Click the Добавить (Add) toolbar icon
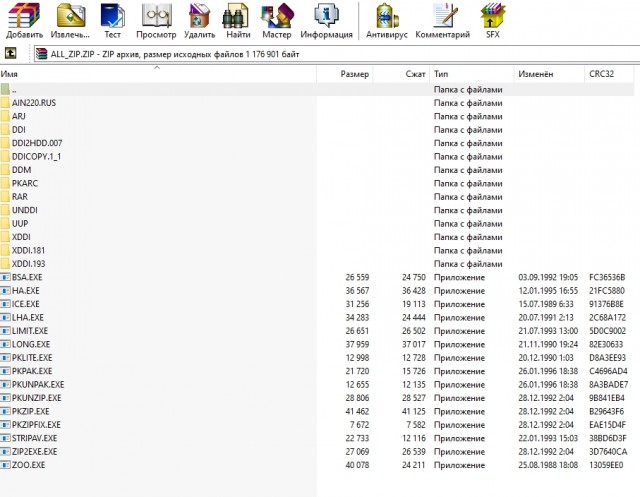Screen dimensions: 640x497 click(24, 20)
